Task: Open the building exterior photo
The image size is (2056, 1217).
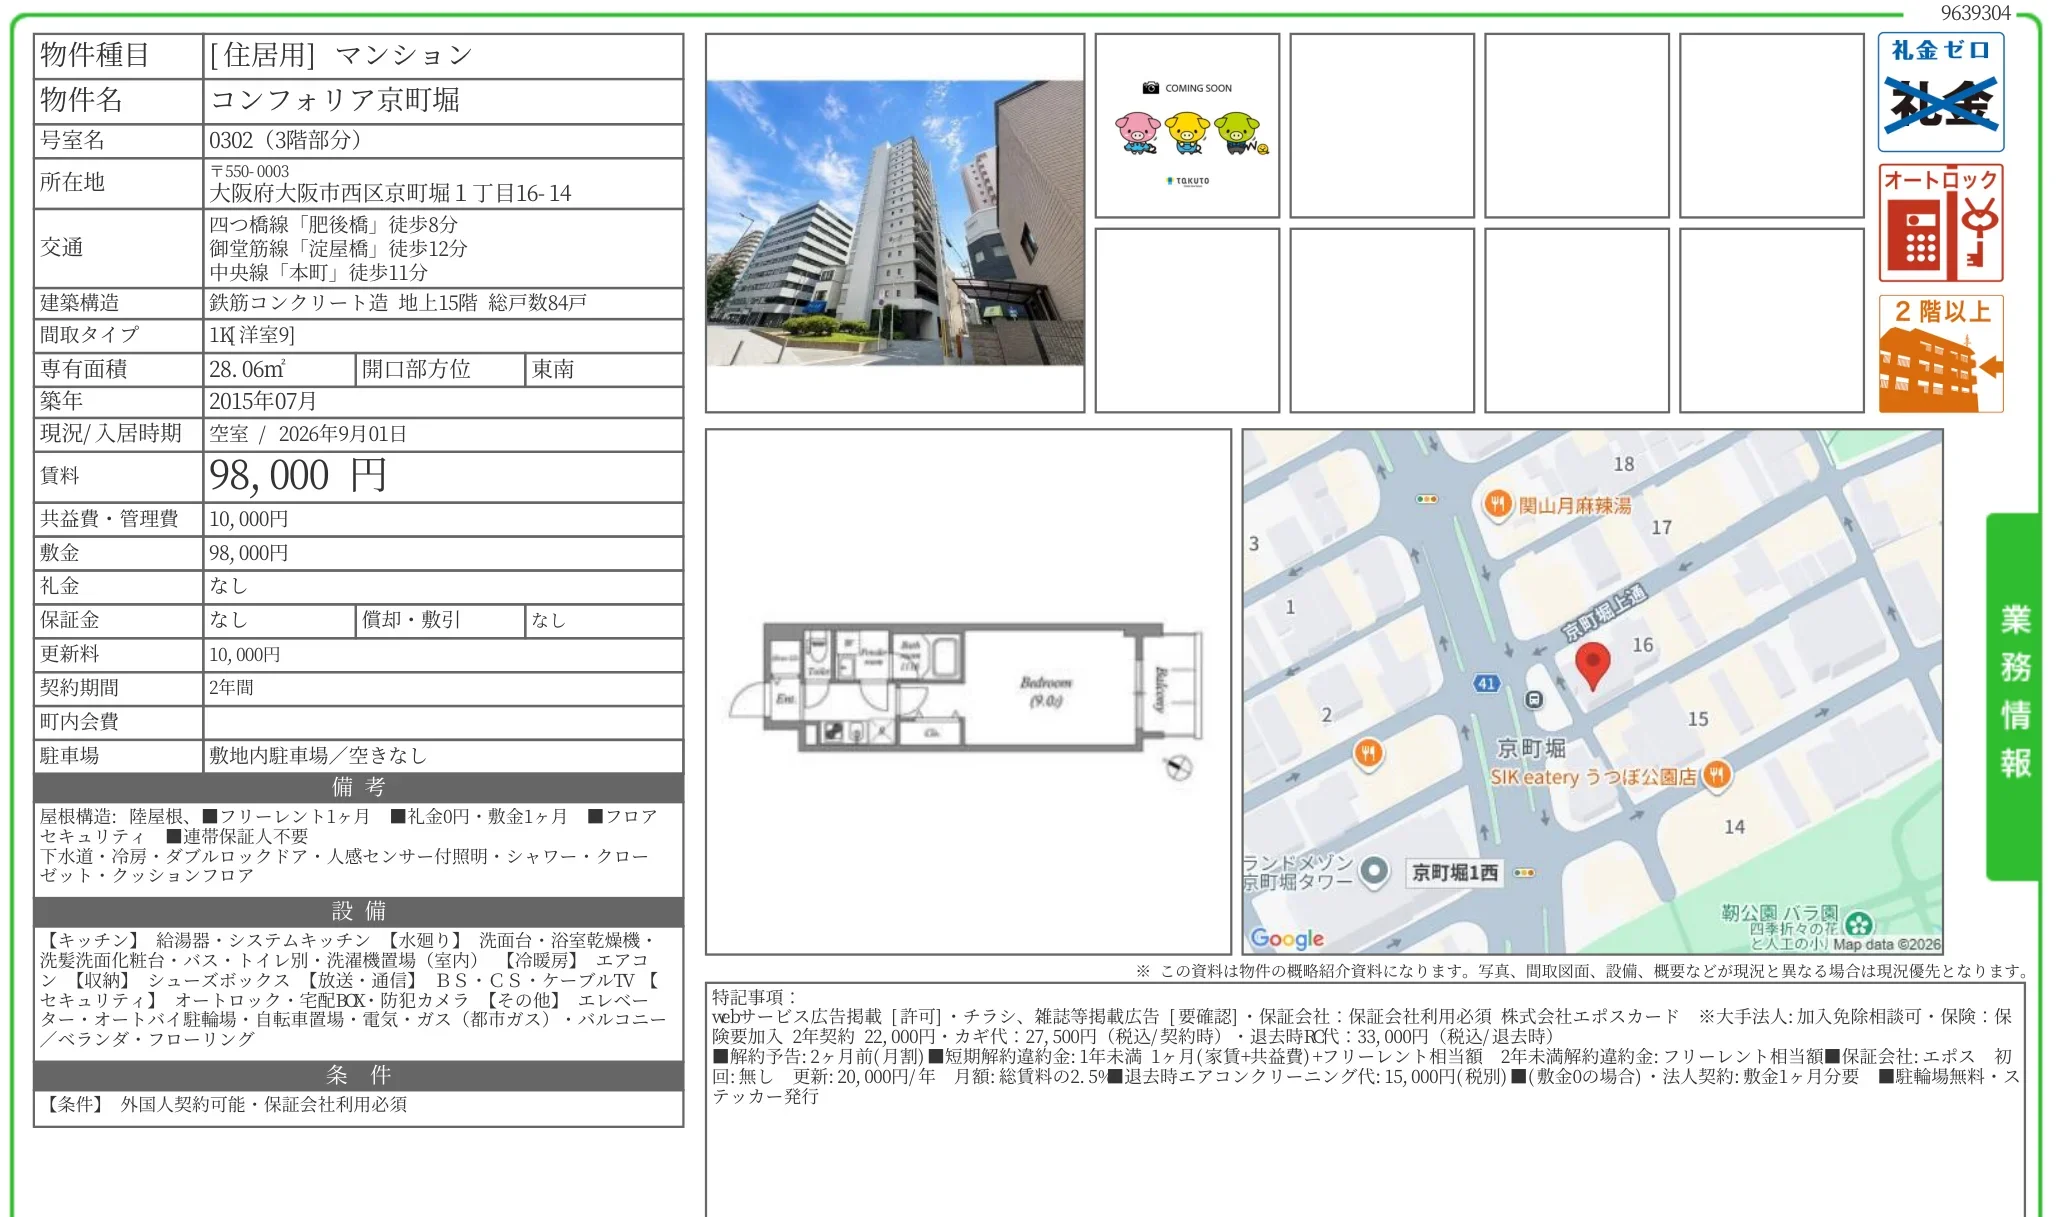Action: 895,222
